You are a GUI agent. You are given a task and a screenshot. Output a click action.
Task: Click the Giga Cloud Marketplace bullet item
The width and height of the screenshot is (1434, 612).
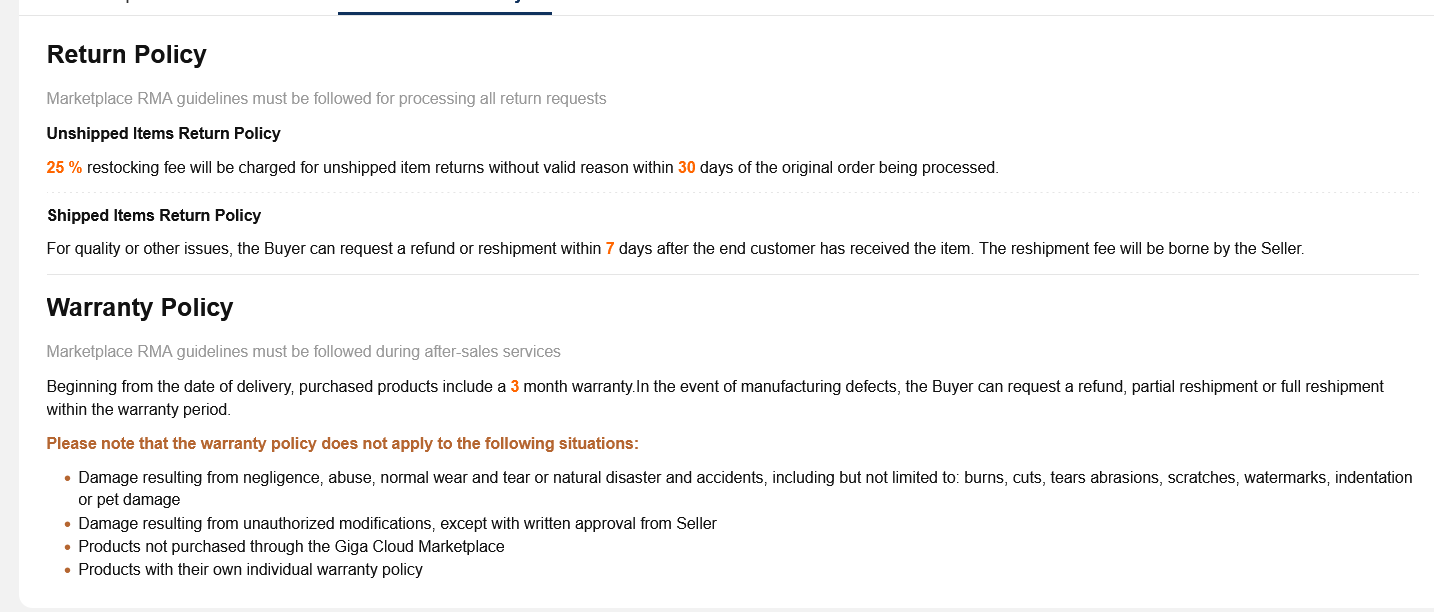pyautogui.click(x=291, y=547)
